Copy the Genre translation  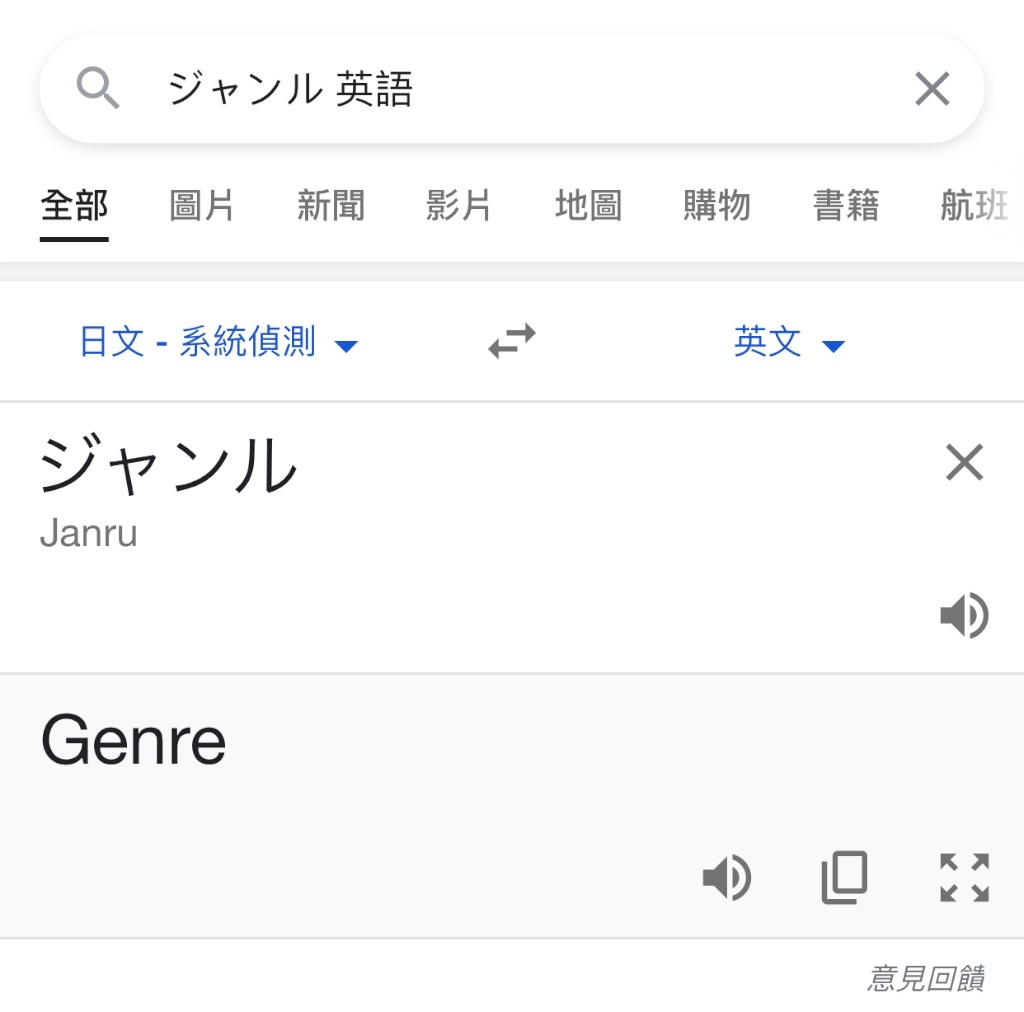tap(844, 878)
